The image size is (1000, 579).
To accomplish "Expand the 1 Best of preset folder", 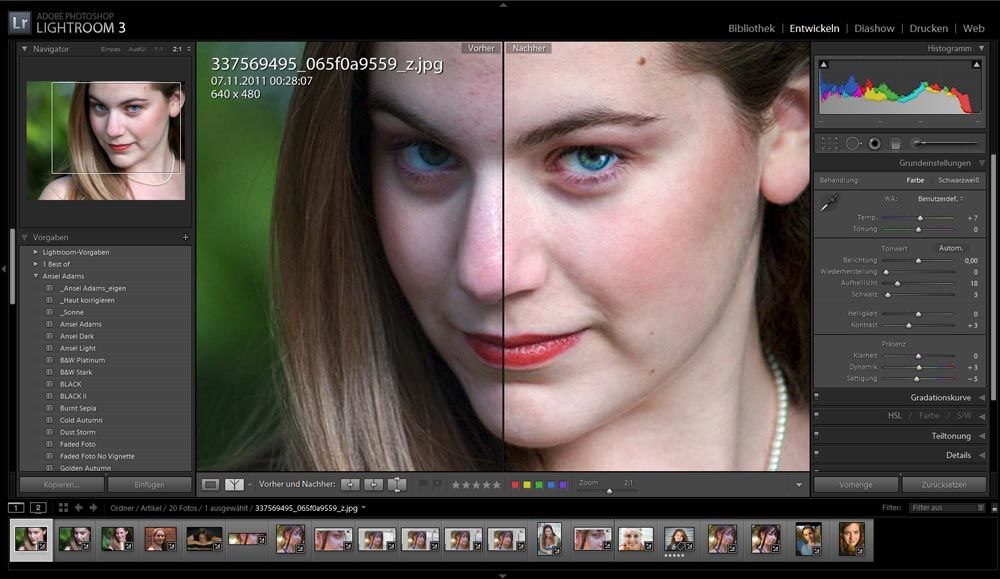I will click(36, 264).
